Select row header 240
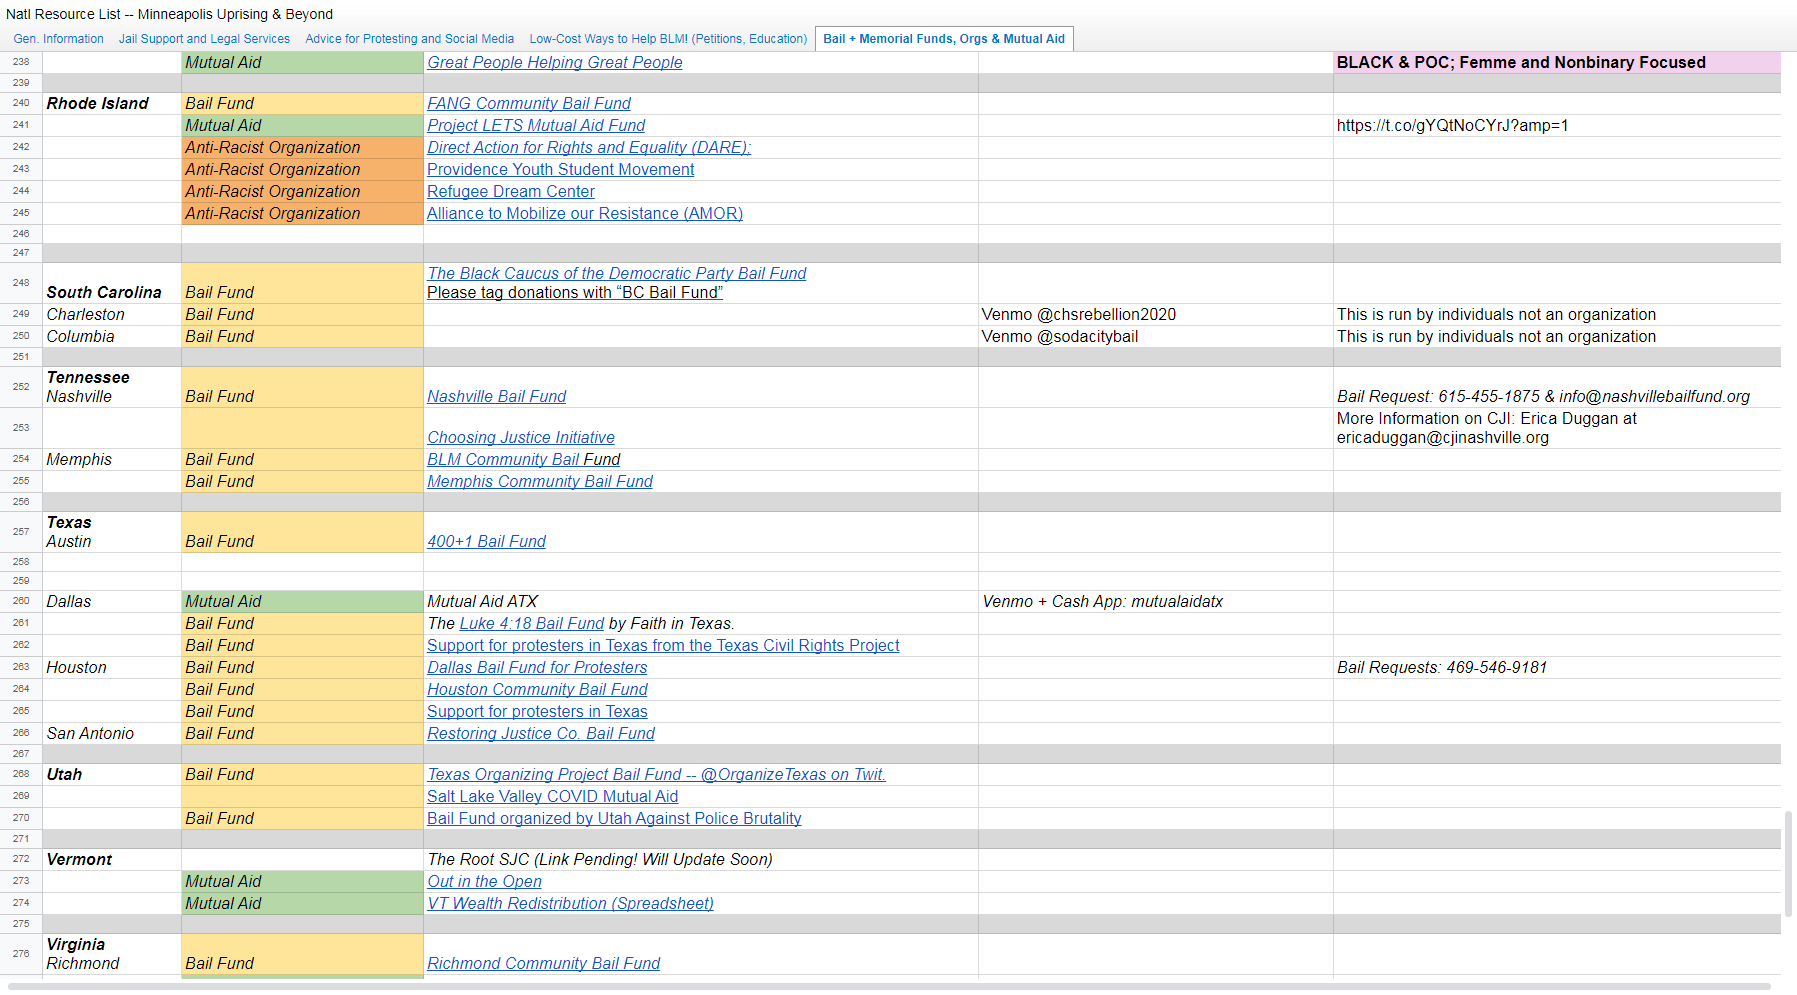 point(21,103)
